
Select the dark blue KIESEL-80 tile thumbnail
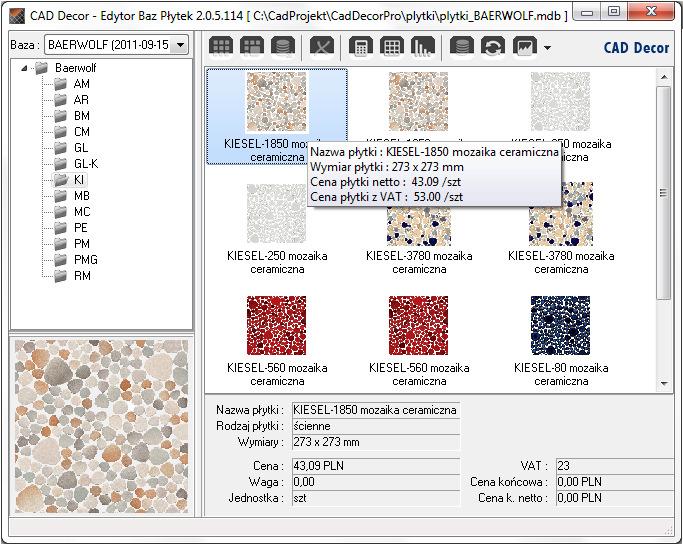pos(561,325)
